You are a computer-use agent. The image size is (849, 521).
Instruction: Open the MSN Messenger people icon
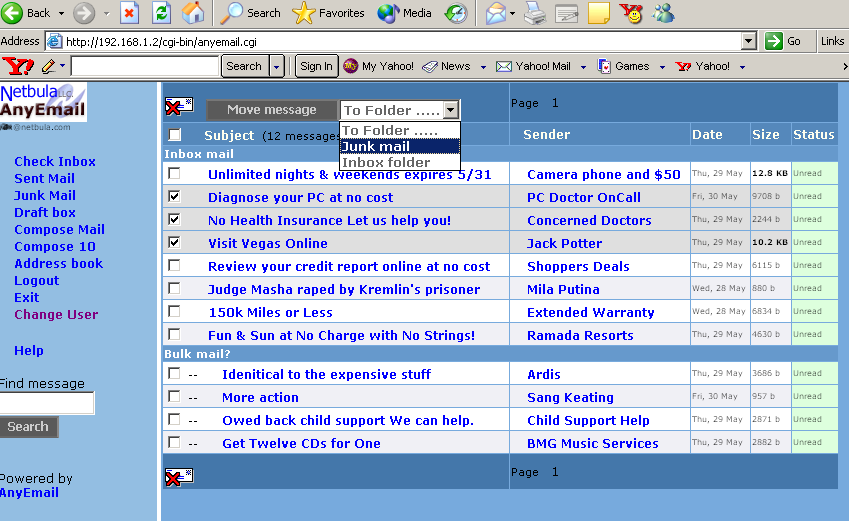663,12
